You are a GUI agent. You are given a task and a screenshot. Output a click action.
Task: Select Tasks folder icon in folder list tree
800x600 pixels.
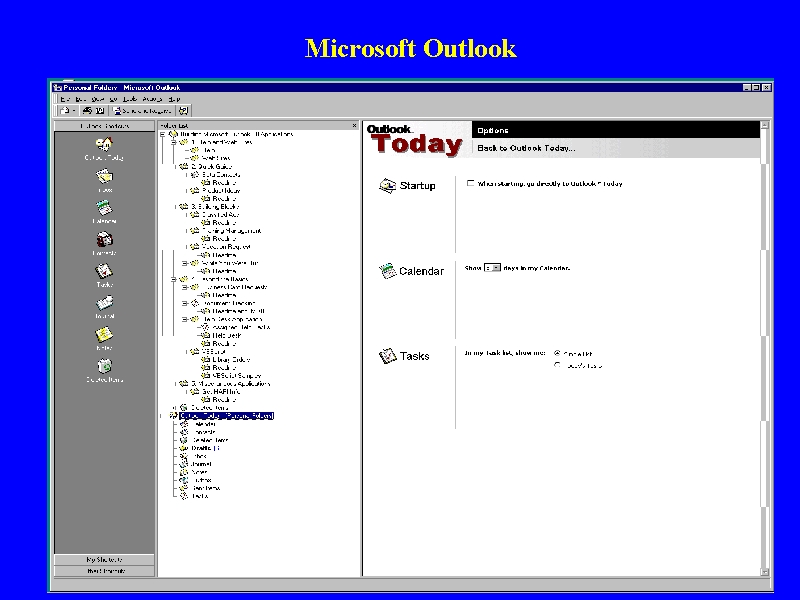pos(184,496)
